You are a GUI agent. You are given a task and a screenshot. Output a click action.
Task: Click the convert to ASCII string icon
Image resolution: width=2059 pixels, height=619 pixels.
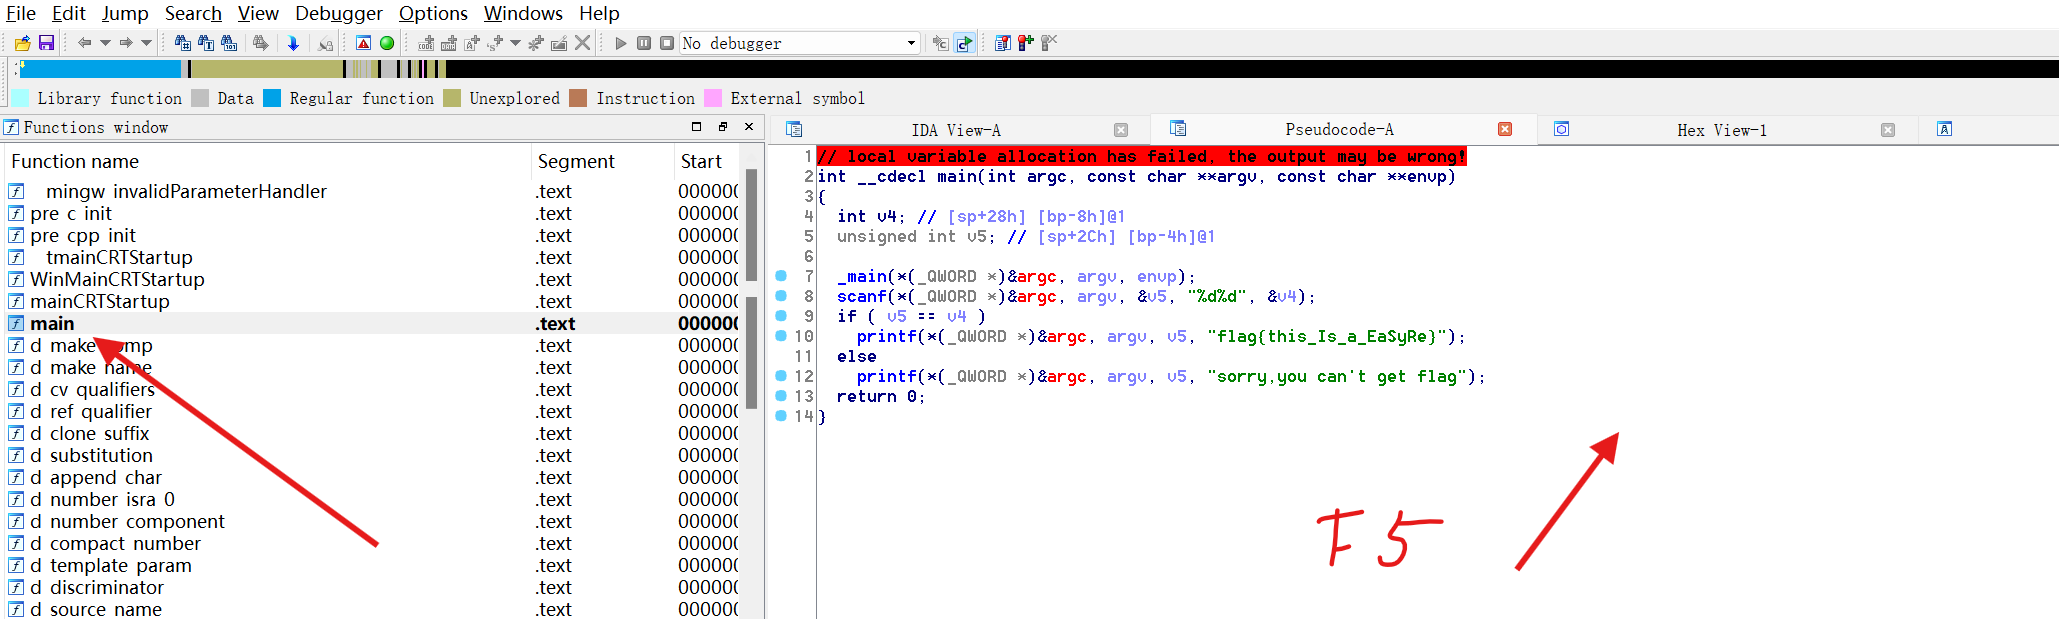472,43
